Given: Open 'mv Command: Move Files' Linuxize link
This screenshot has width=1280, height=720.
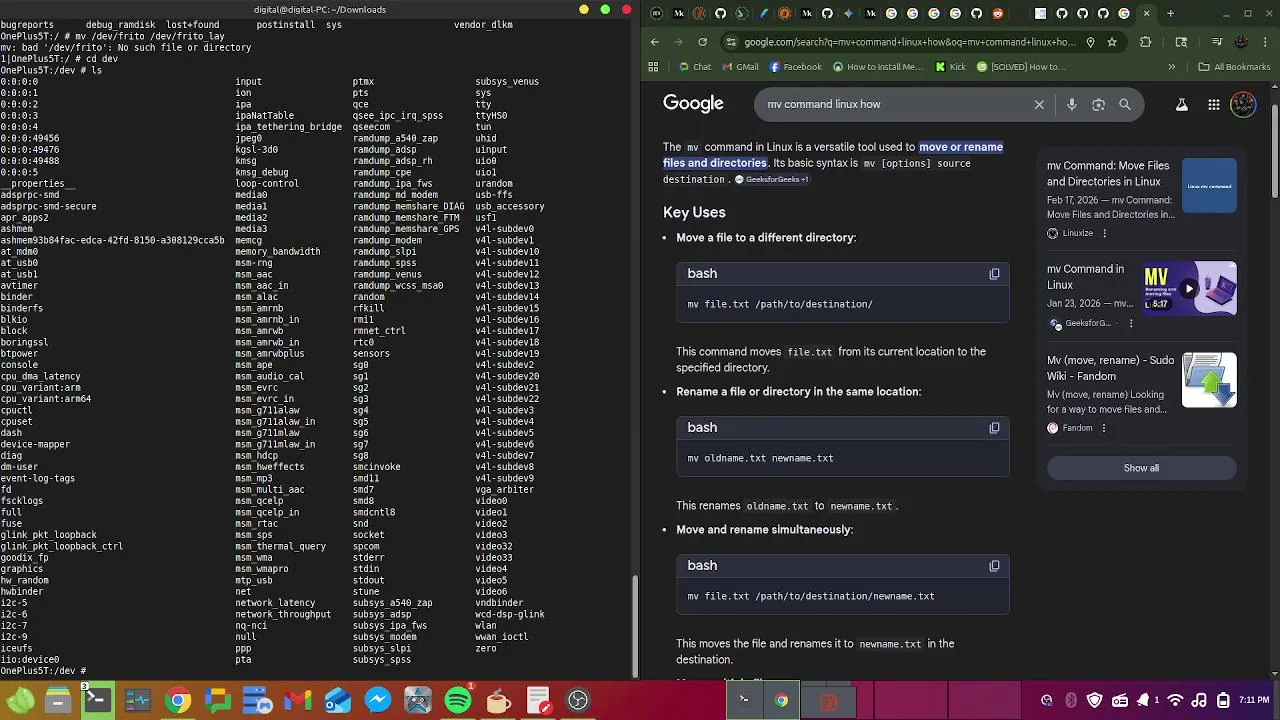Looking at the screenshot, I should click(1108, 174).
